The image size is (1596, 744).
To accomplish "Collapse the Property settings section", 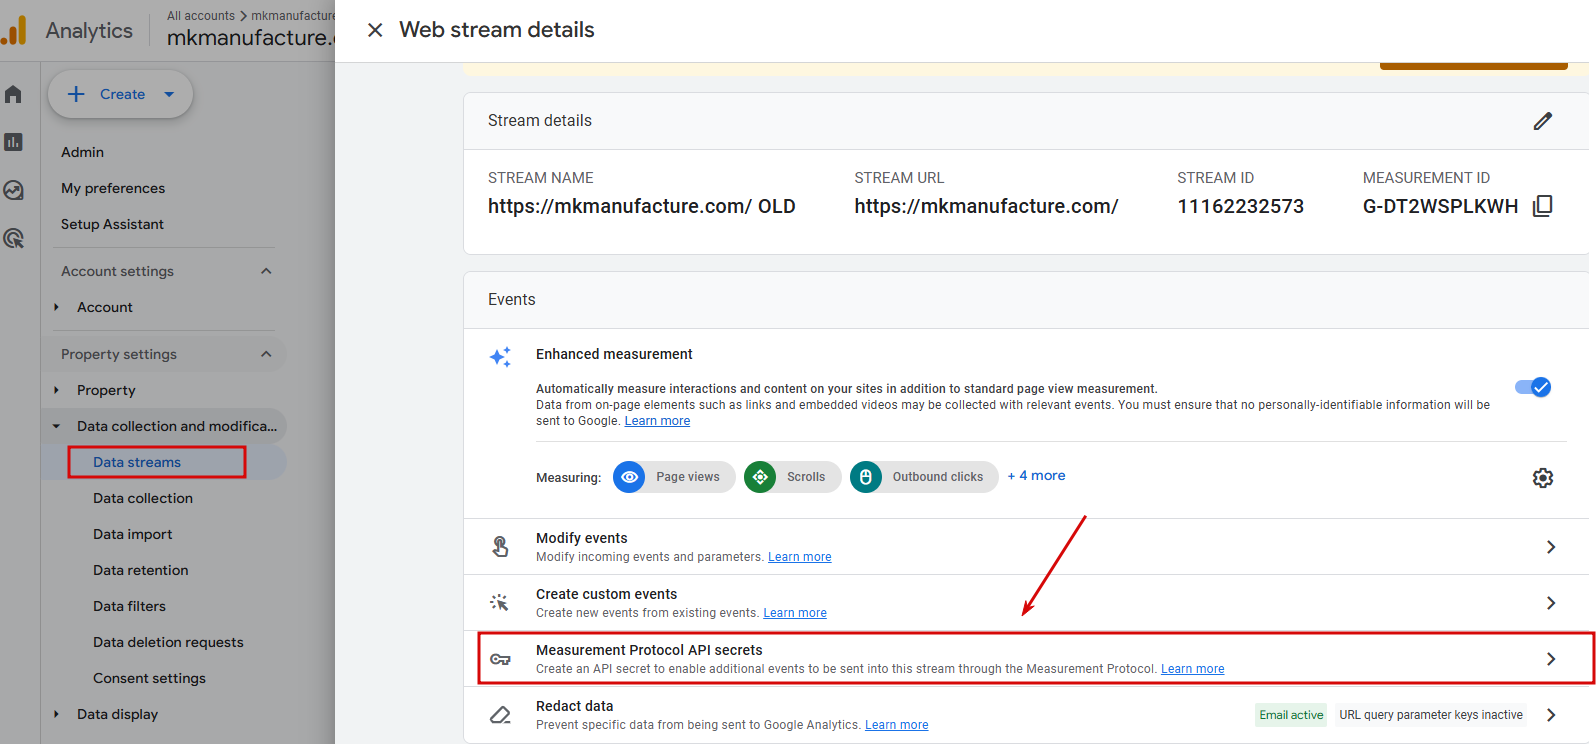I will 266,354.
